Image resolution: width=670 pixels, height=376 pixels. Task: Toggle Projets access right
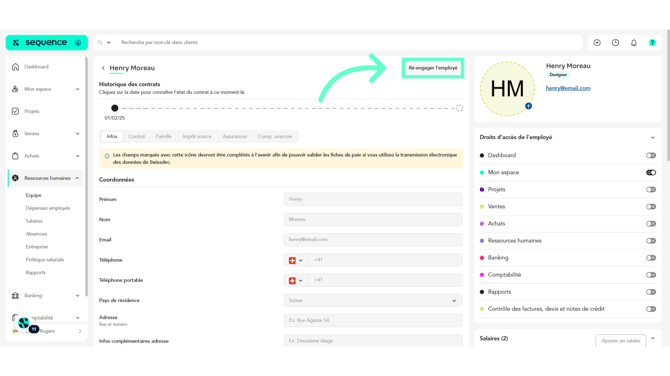(651, 190)
